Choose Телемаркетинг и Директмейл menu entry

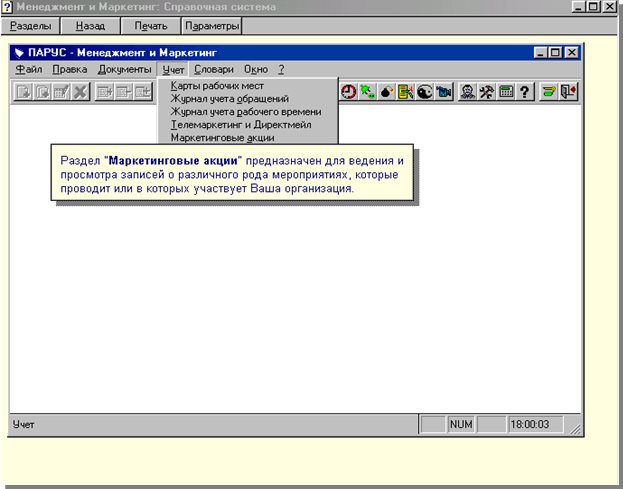pyautogui.click(x=248, y=125)
